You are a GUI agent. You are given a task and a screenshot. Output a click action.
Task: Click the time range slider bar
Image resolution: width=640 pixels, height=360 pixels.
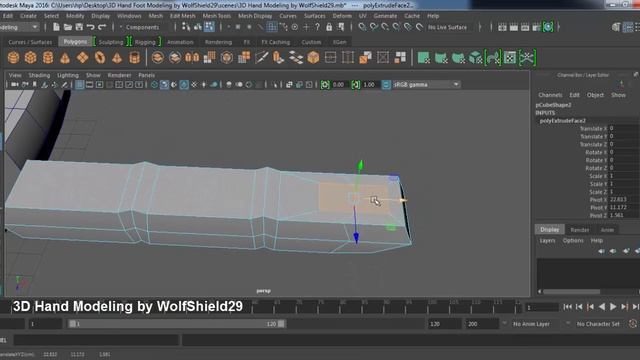[x=177, y=324]
